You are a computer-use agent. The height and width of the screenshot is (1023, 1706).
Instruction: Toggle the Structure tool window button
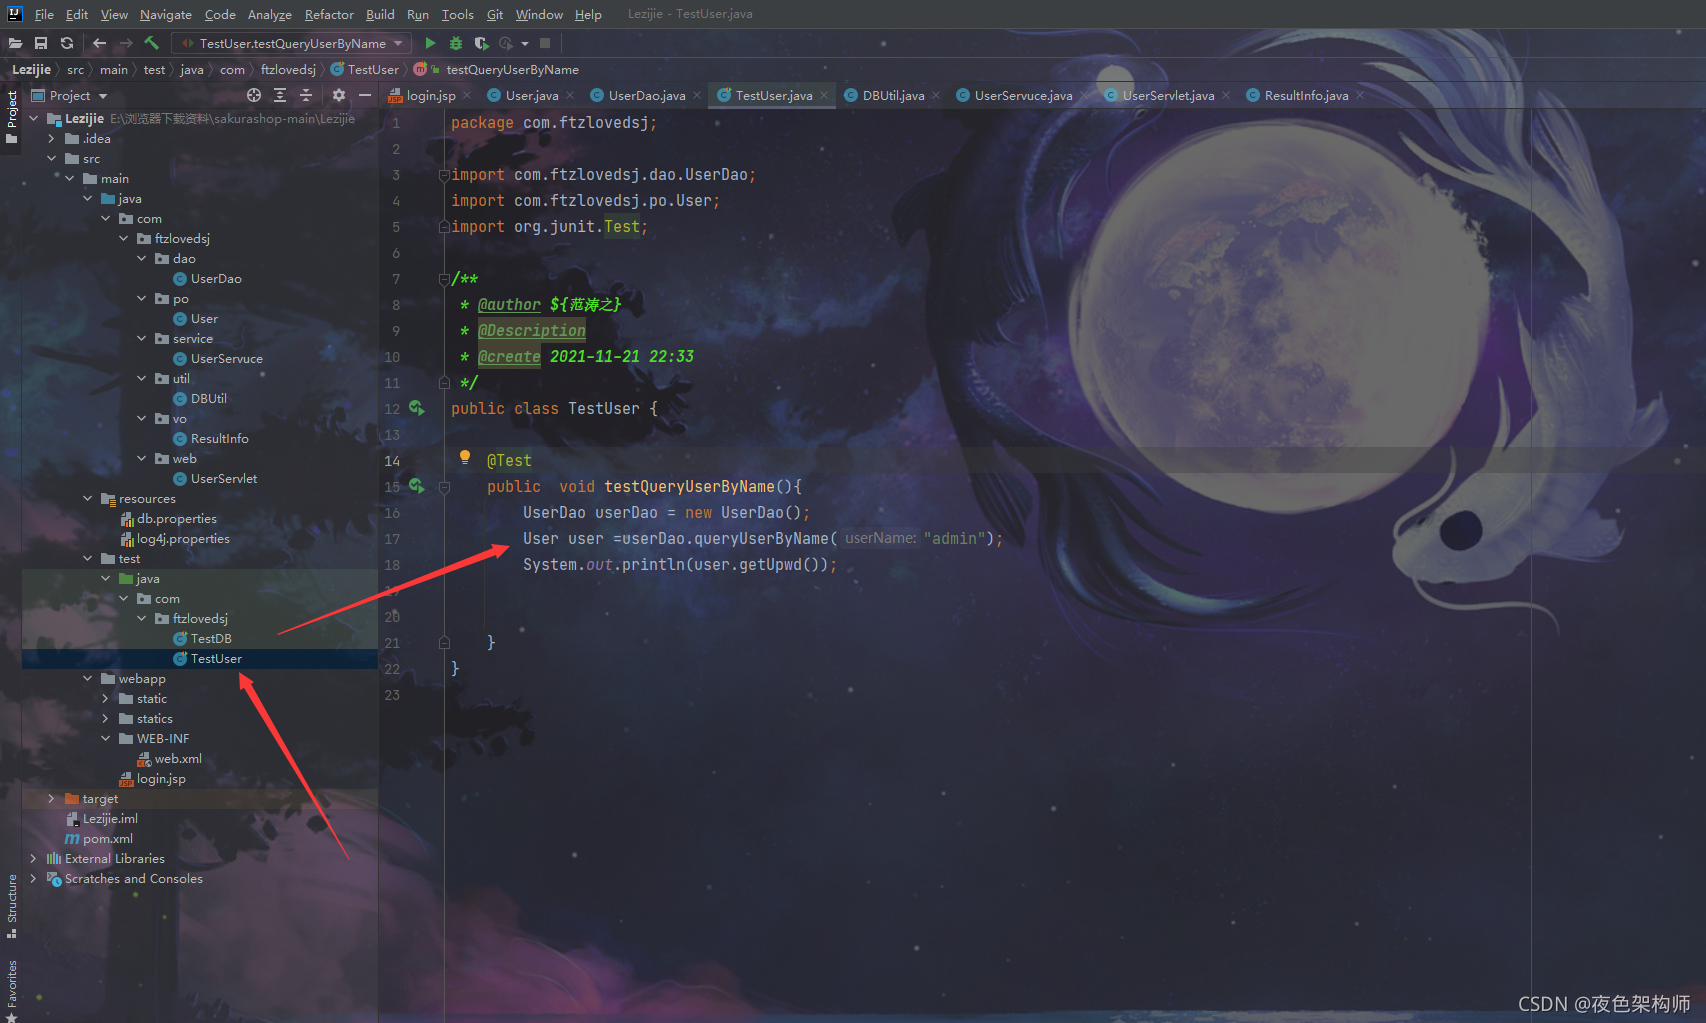point(12,905)
